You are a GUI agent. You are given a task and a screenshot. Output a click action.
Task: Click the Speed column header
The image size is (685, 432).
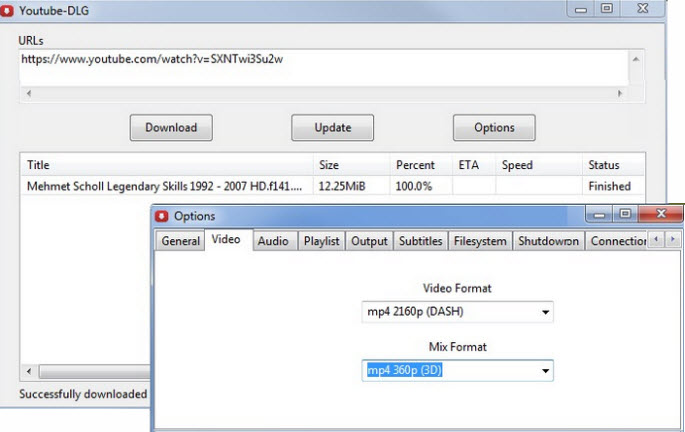(x=539, y=165)
